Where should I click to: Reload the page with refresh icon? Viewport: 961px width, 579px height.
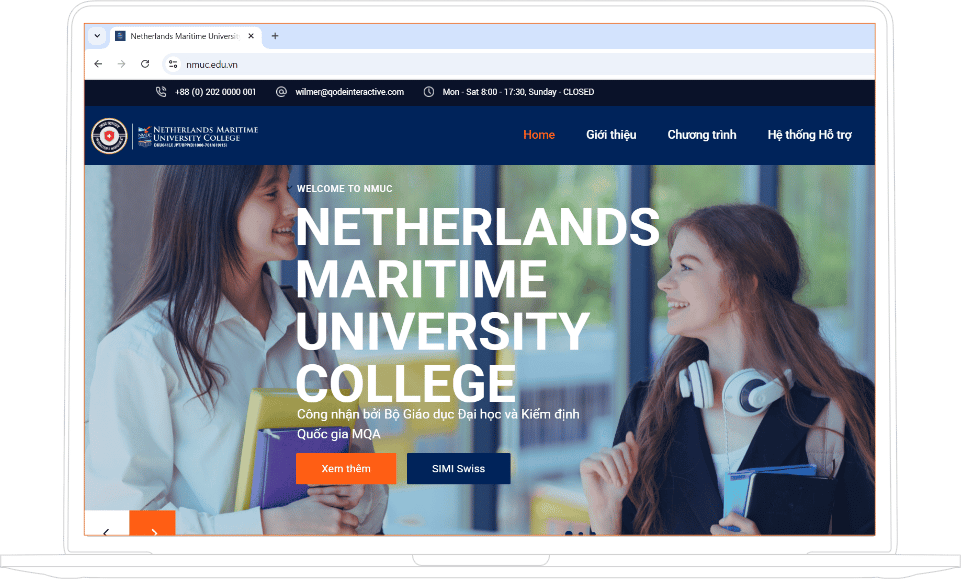coord(145,64)
